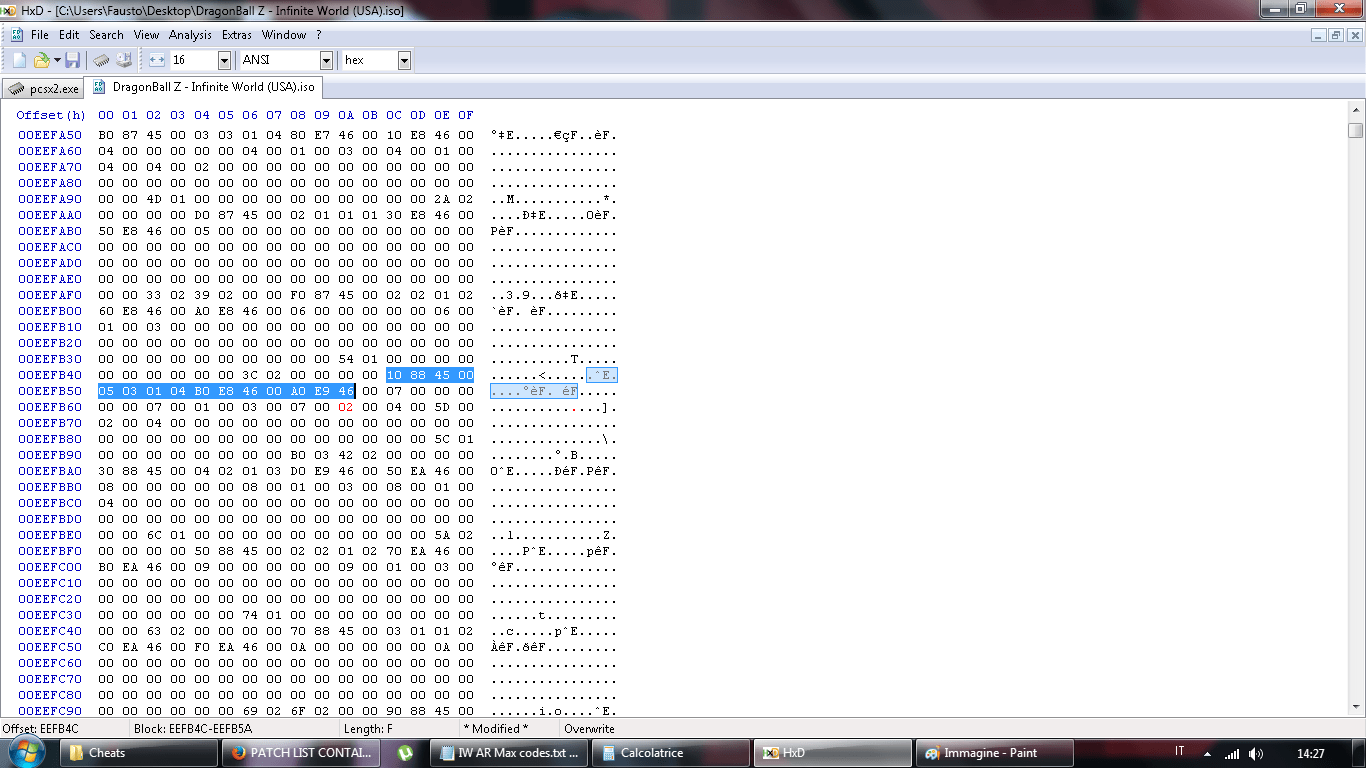Click offset row 00EEFB50
The width and height of the screenshot is (1366, 768).
click(50, 391)
